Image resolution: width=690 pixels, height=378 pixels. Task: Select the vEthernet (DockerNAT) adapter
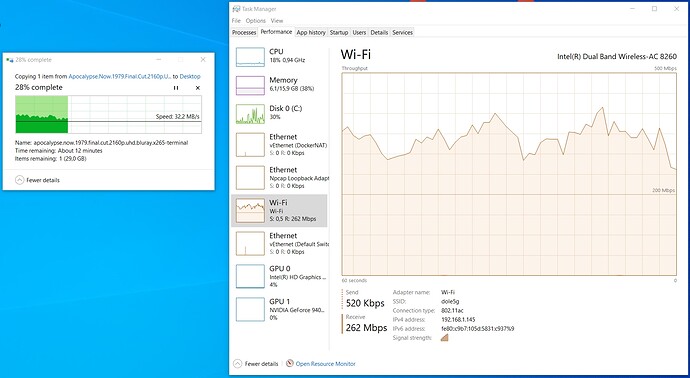tap(279, 145)
